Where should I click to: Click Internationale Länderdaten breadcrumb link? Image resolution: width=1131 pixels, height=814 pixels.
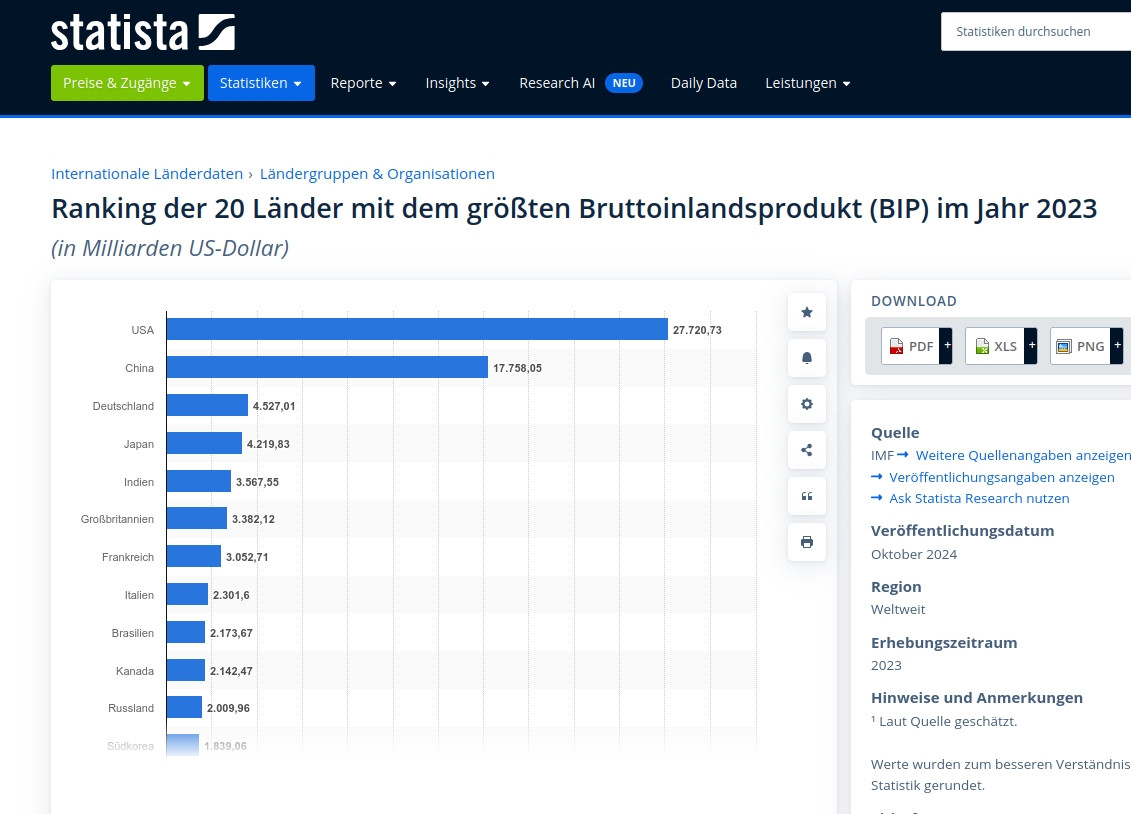(x=147, y=174)
